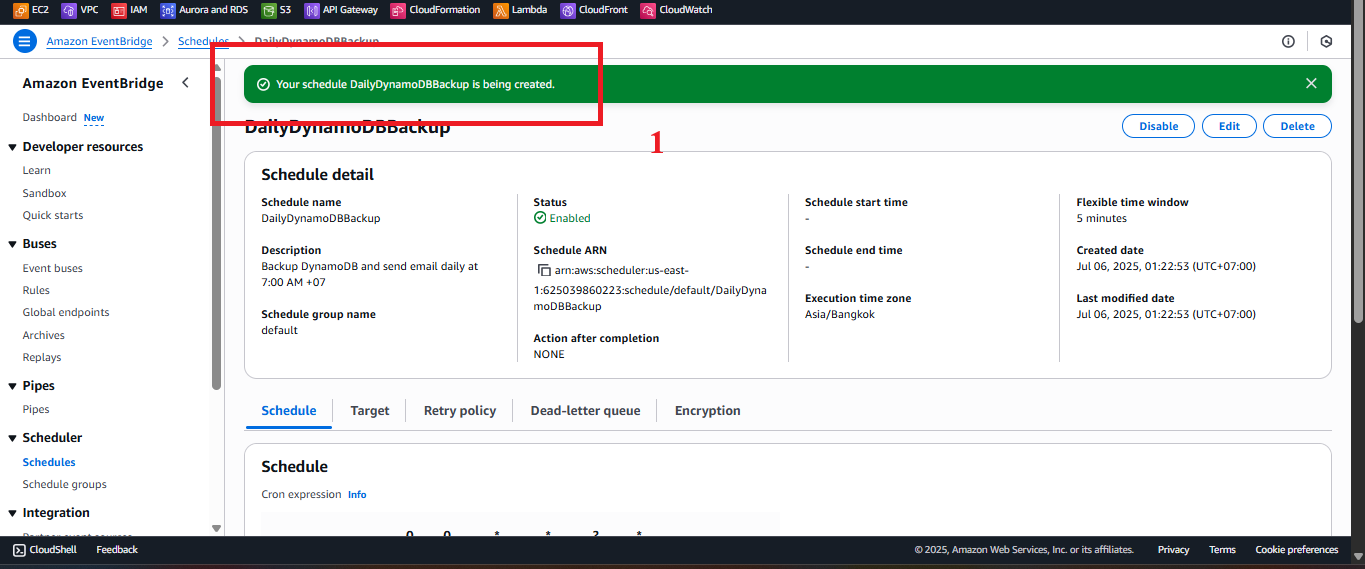
Task: Open the Lambda service shortcut icon
Action: pos(501,10)
